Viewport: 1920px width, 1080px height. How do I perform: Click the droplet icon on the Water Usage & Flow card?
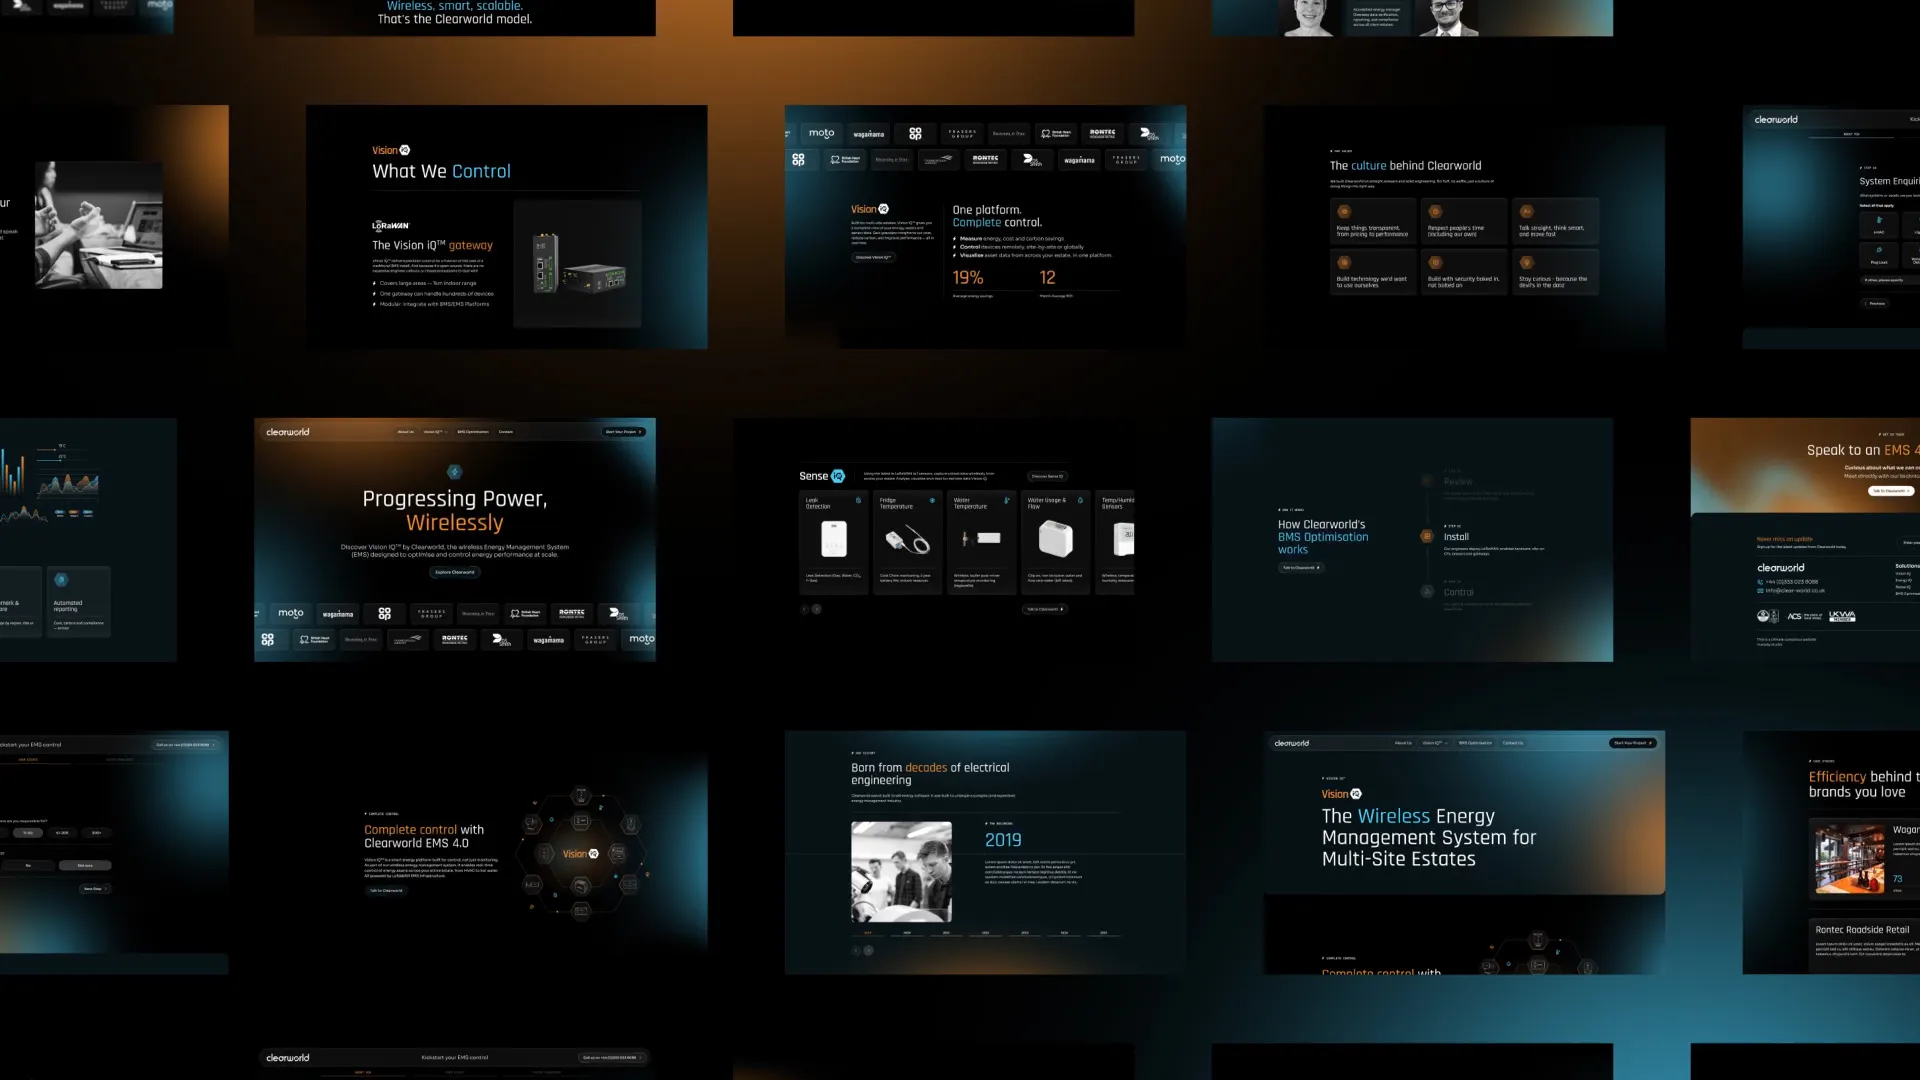tap(1080, 500)
